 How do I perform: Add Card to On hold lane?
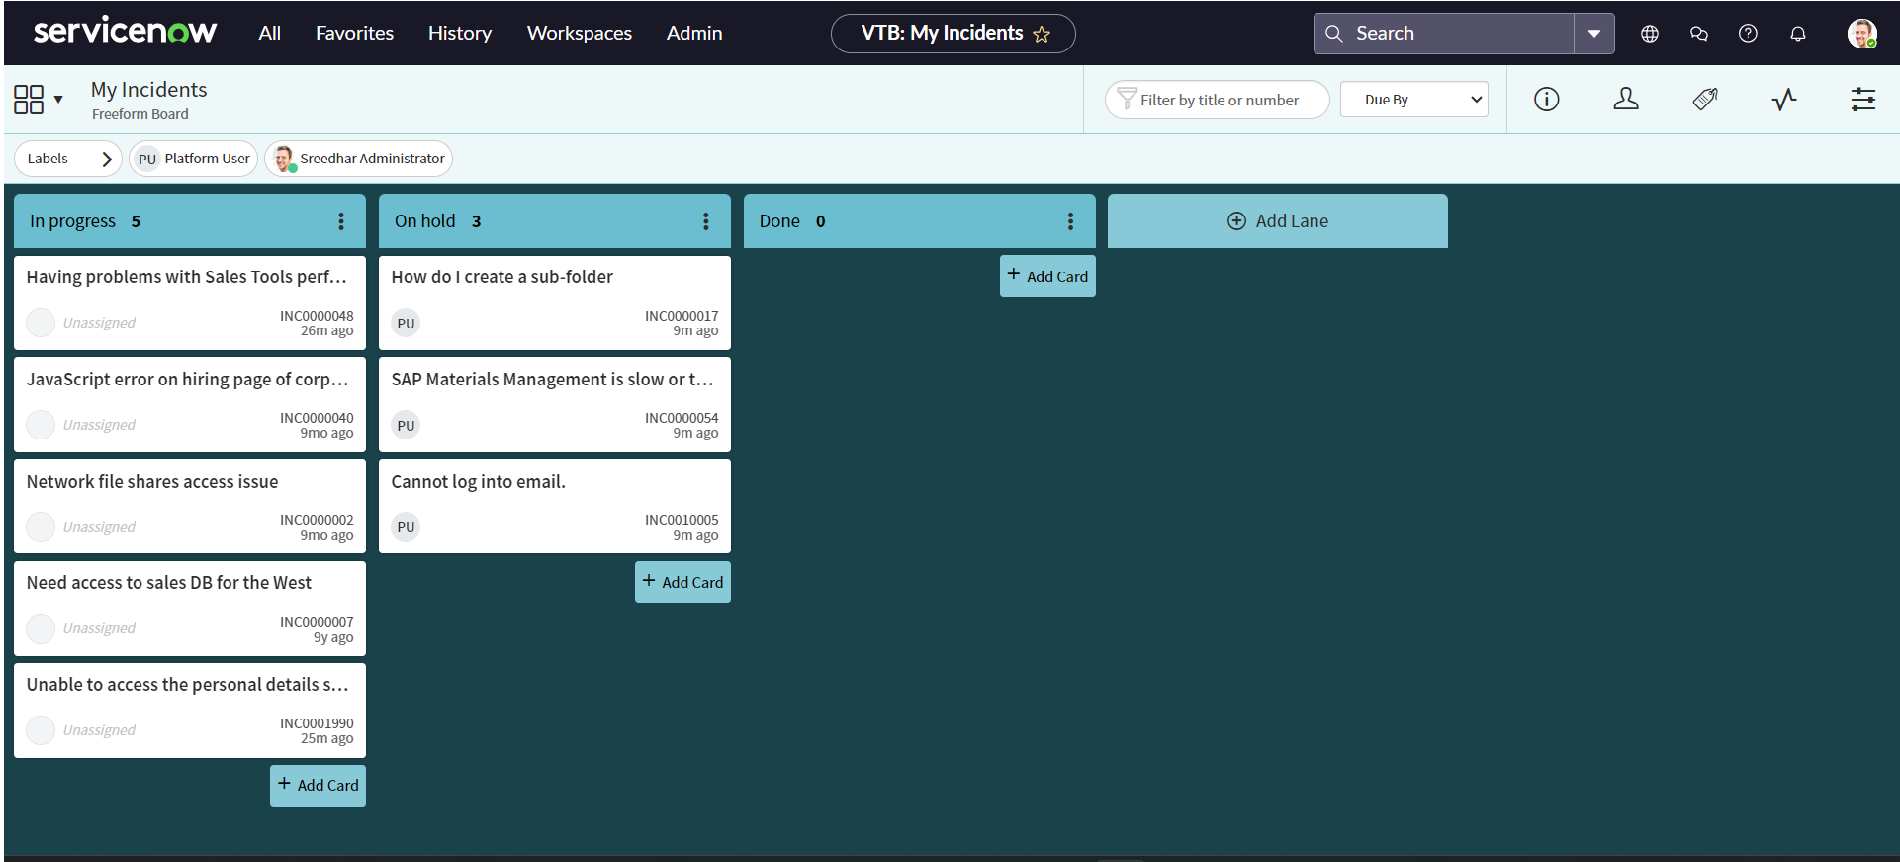(x=683, y=582)
